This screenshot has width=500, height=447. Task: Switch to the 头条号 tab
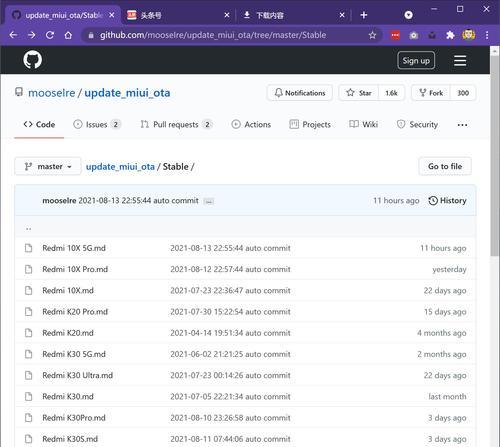point(177,15)
